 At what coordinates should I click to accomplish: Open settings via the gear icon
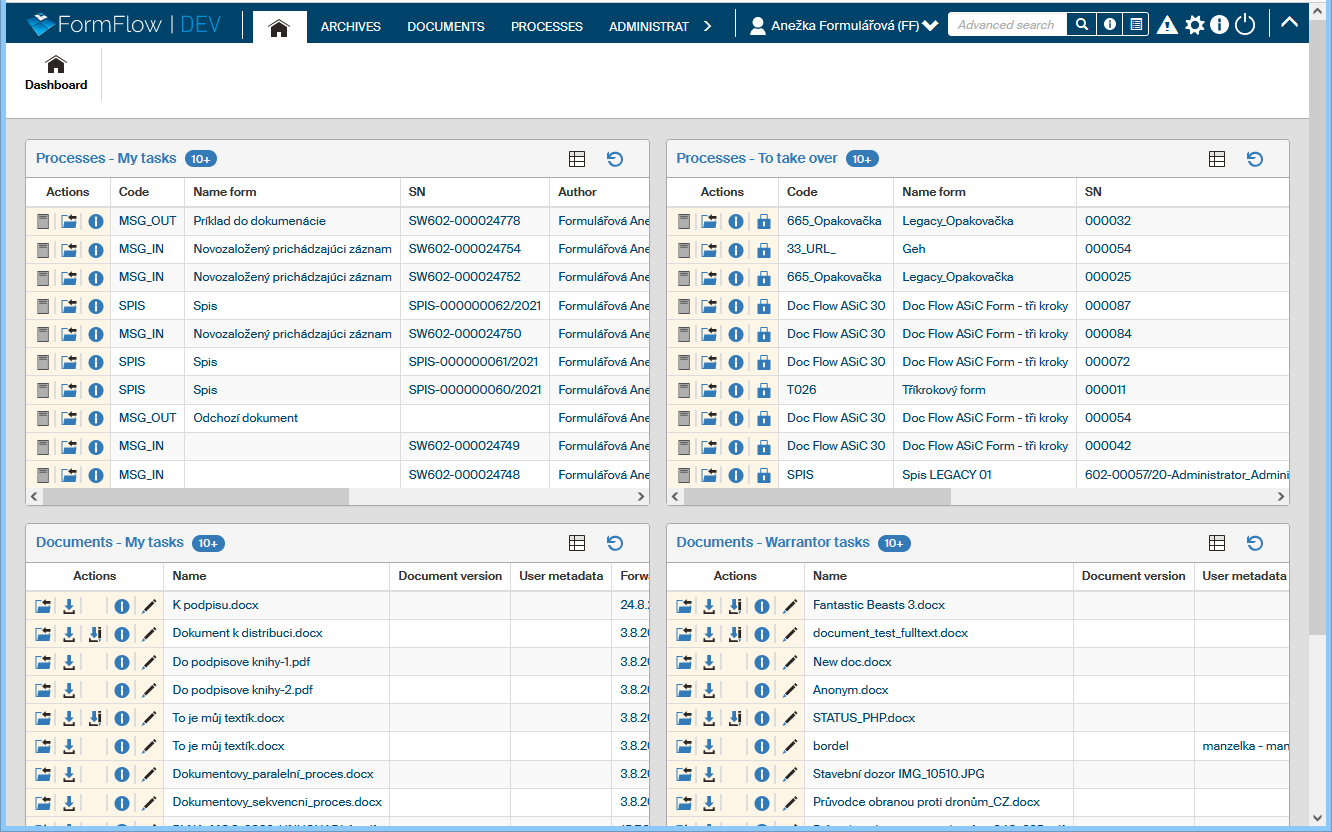tap(1194, 25)
